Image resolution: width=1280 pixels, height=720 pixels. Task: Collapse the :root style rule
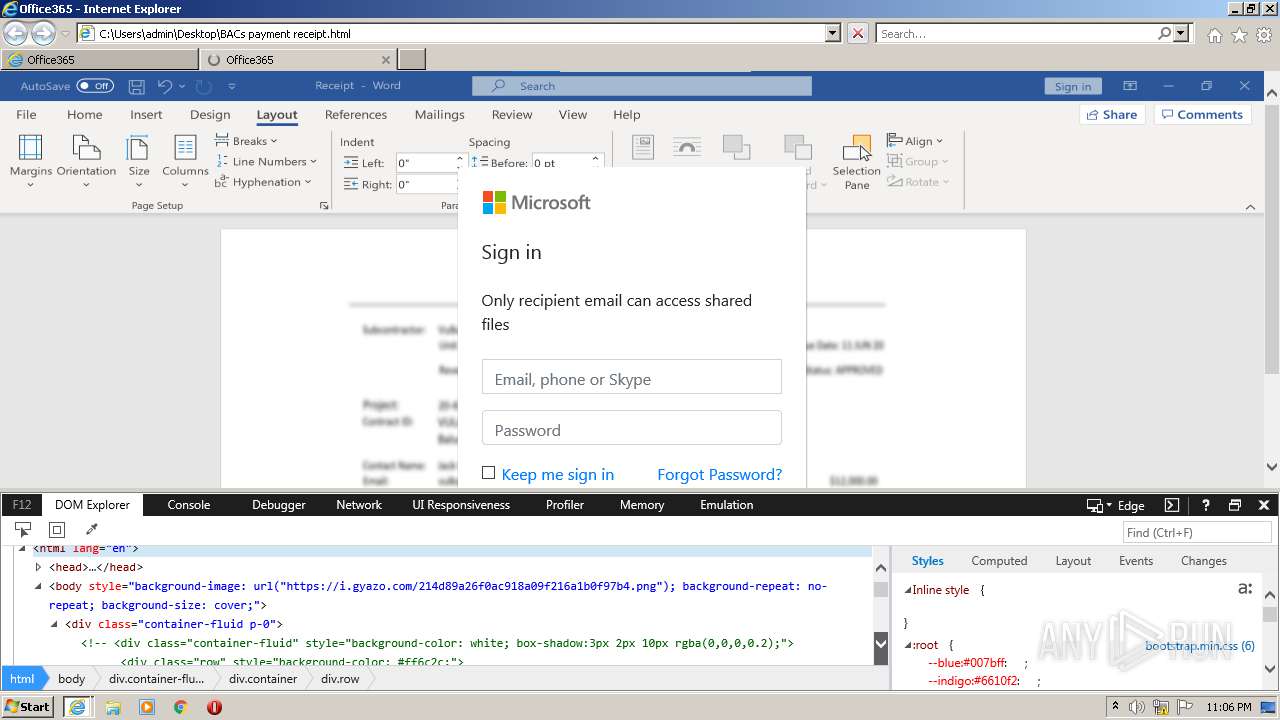908,645
